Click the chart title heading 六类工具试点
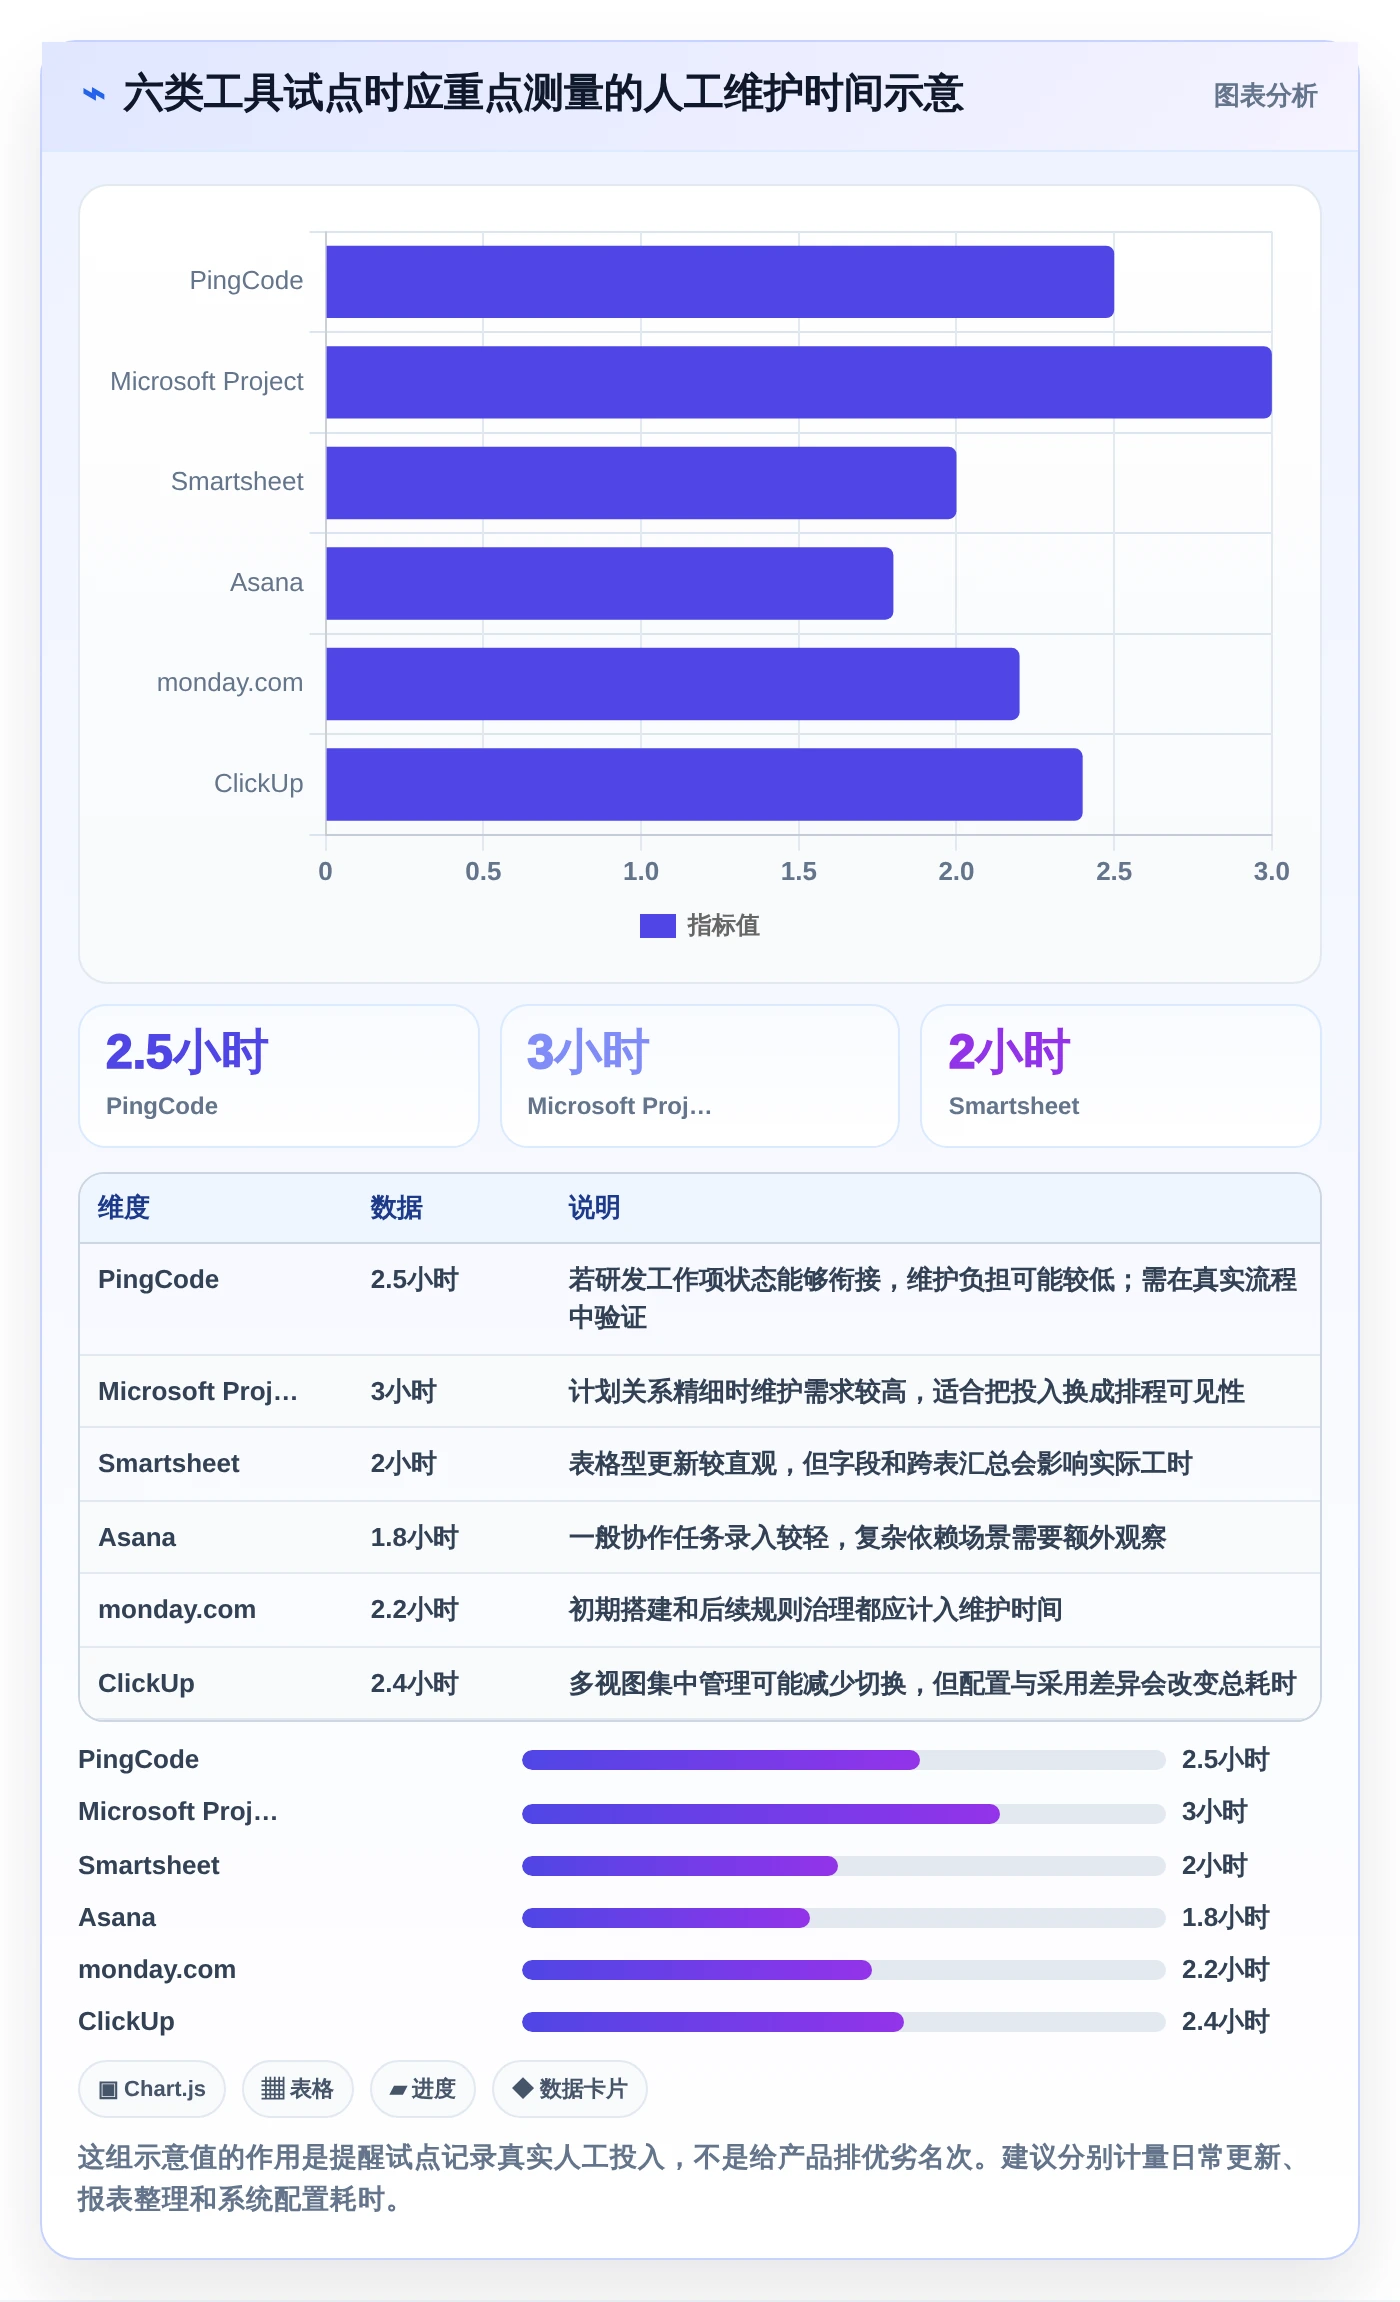This screenshot has height=2302, width=1400. click(x=543, y=94)
